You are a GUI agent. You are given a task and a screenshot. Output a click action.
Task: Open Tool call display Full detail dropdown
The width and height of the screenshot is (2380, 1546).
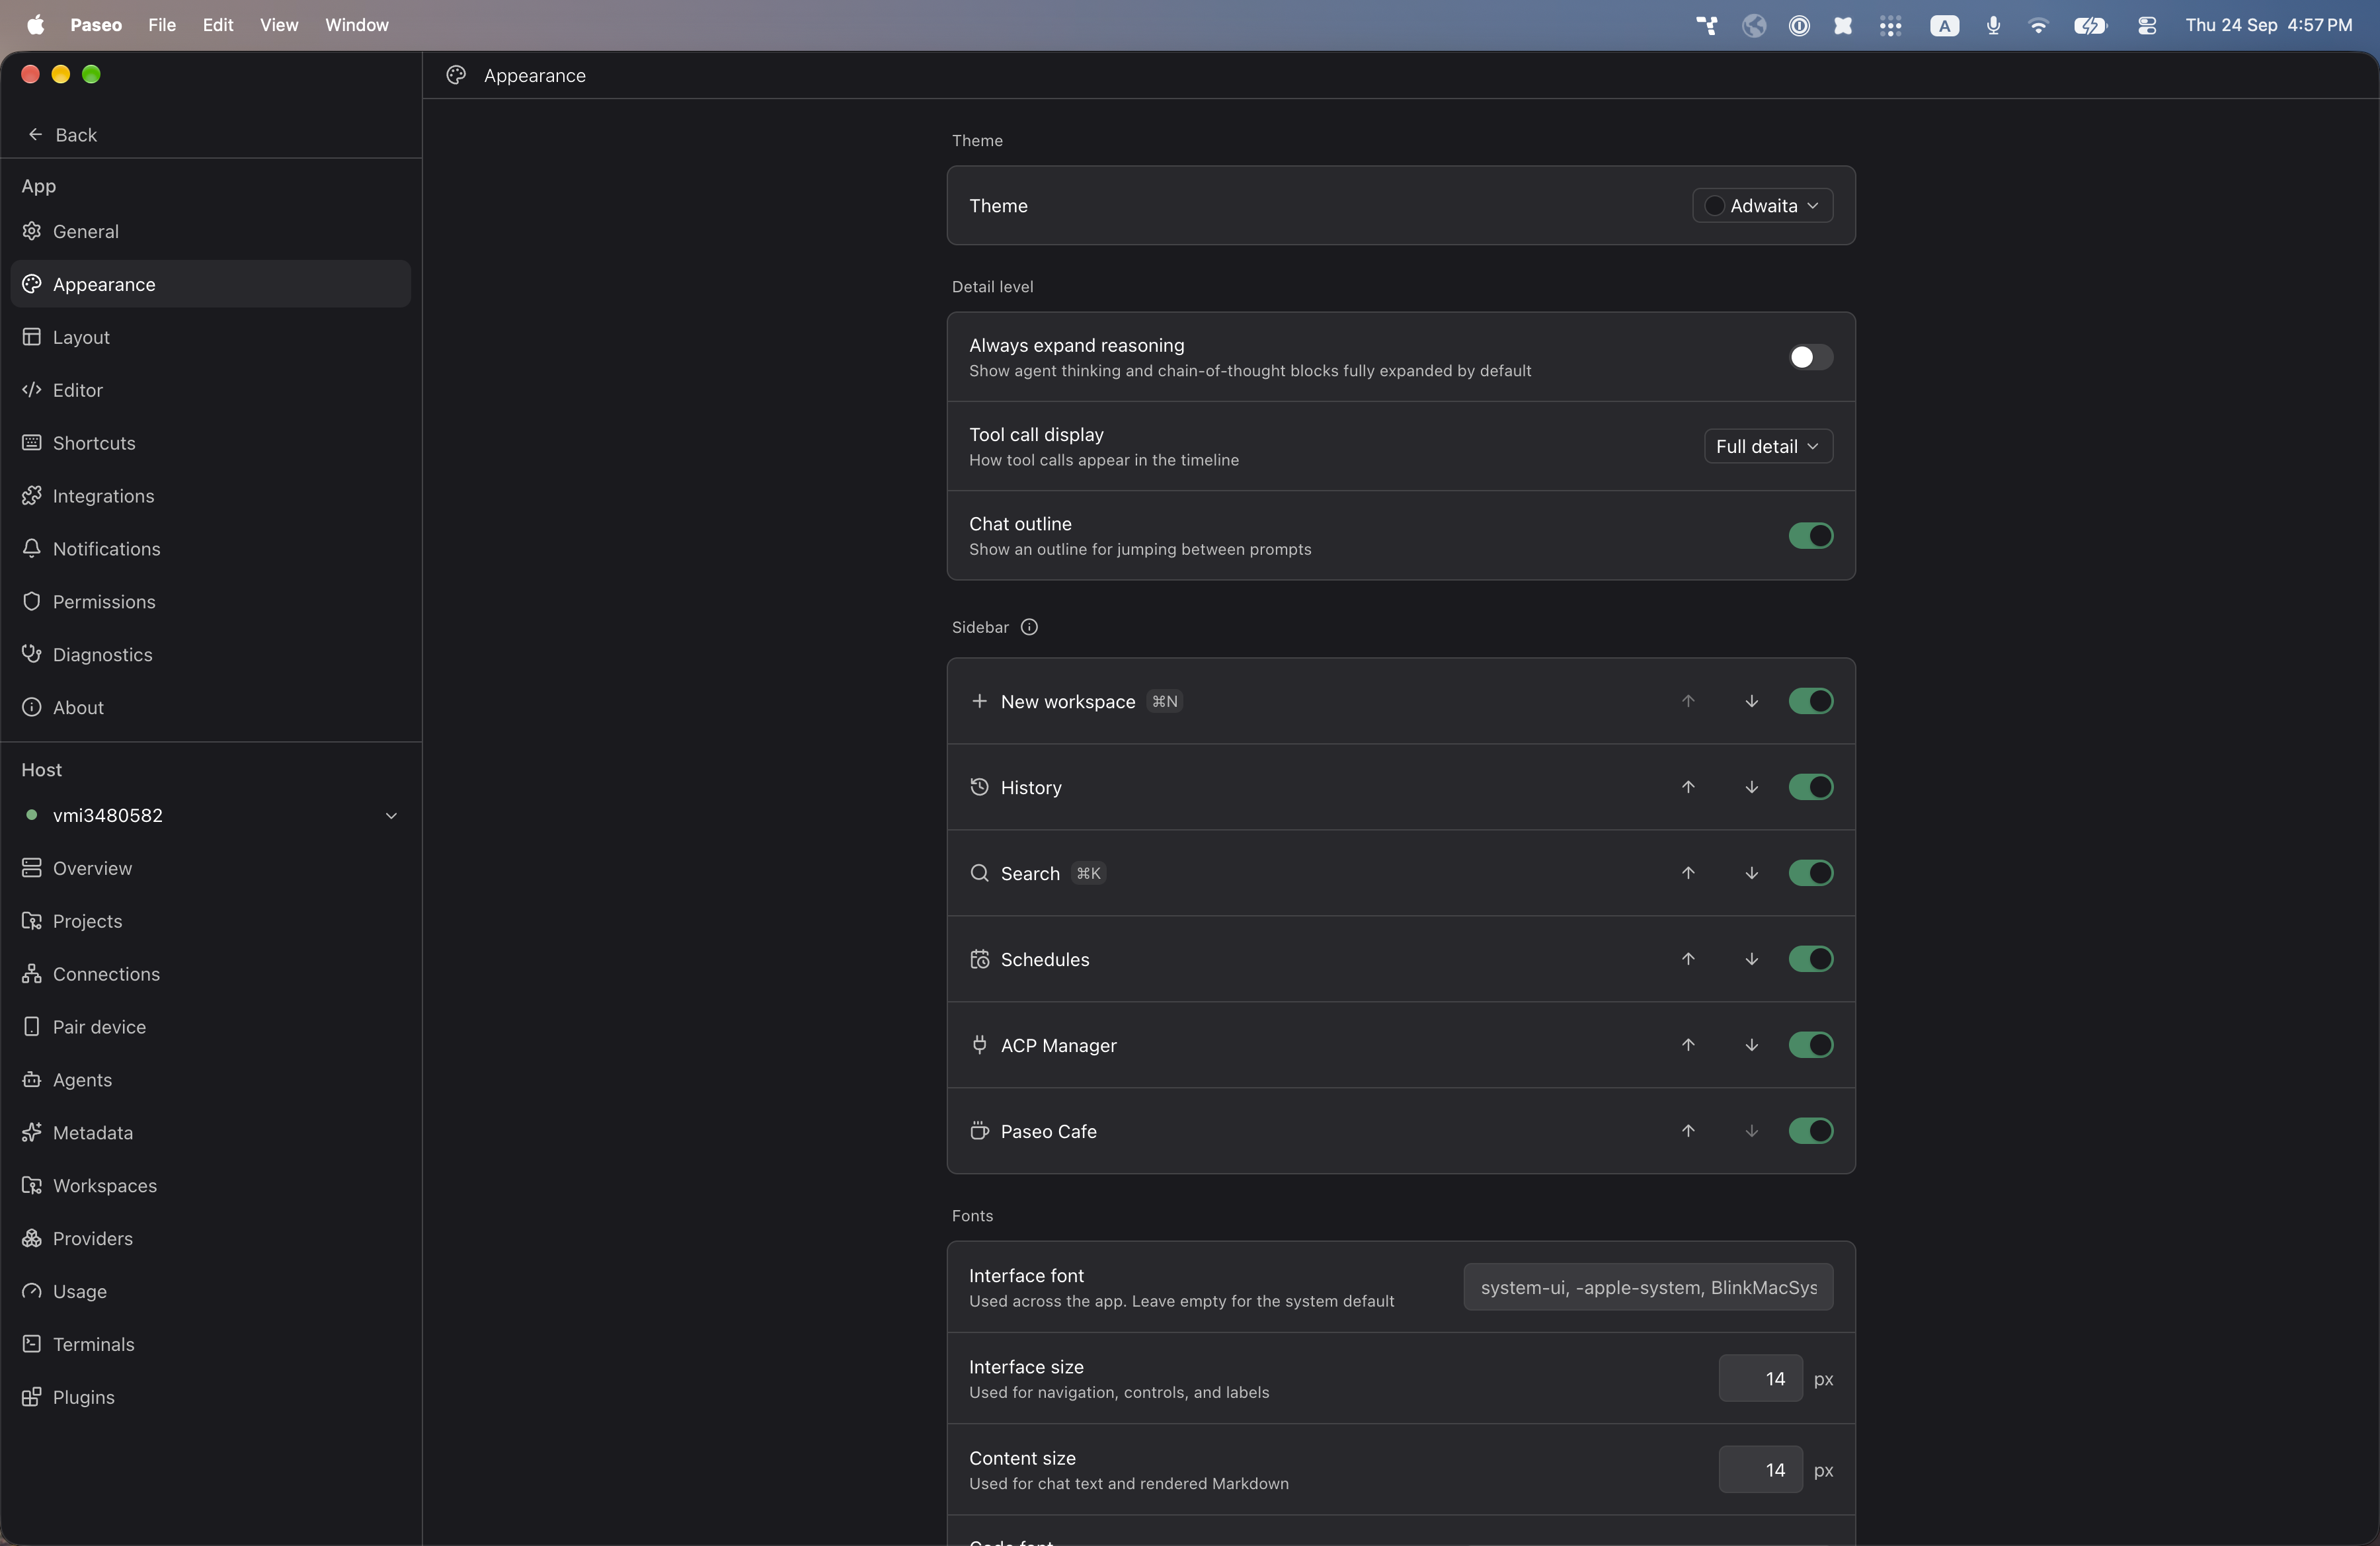pyautogui.click(x=1768, y=446)
